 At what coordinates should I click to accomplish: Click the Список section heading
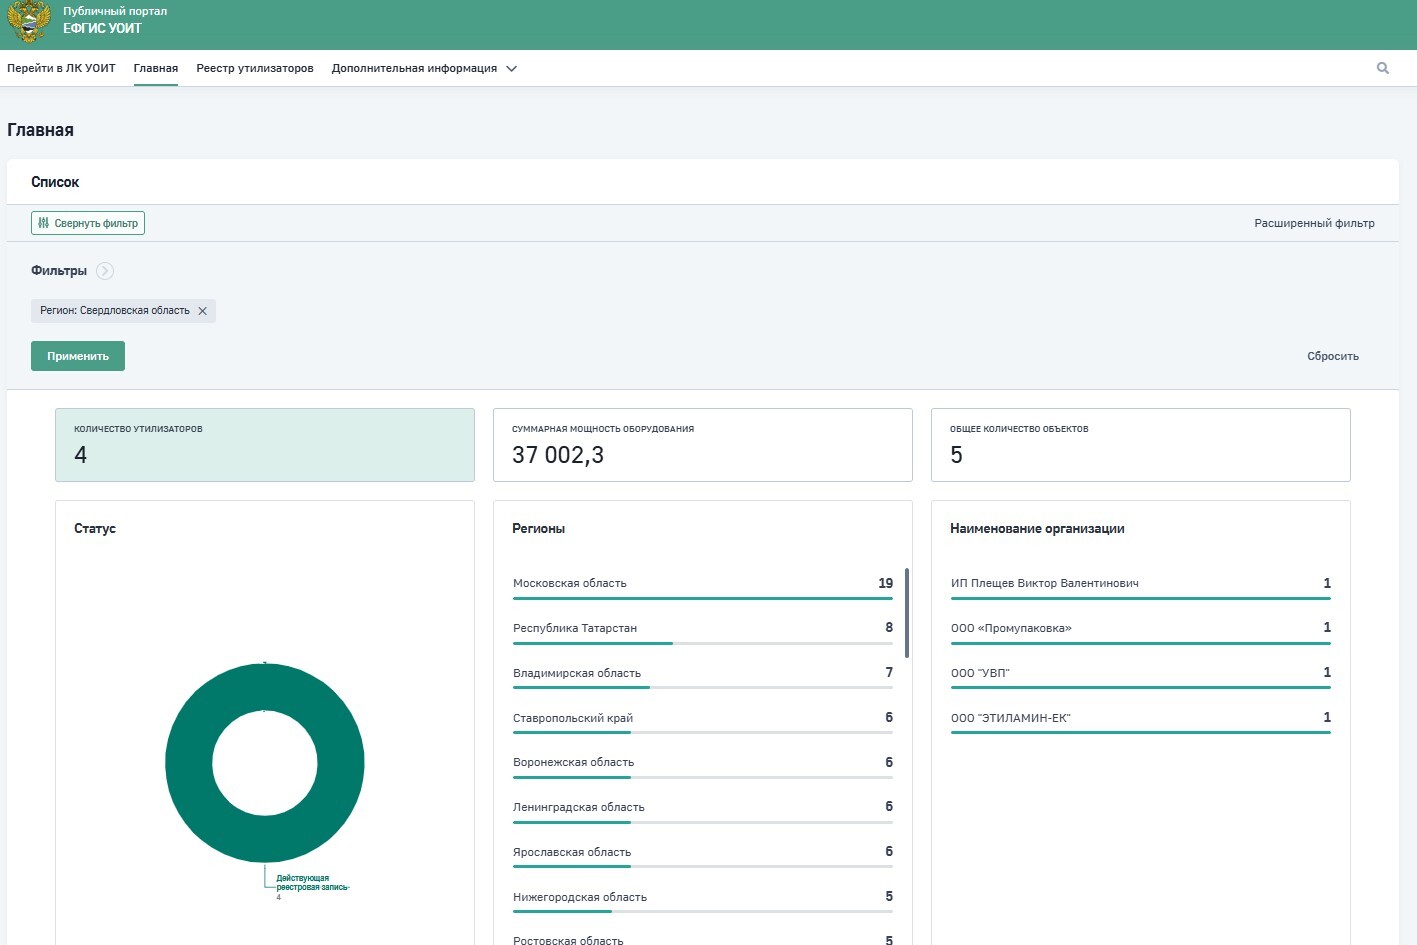tap(55, 182)
